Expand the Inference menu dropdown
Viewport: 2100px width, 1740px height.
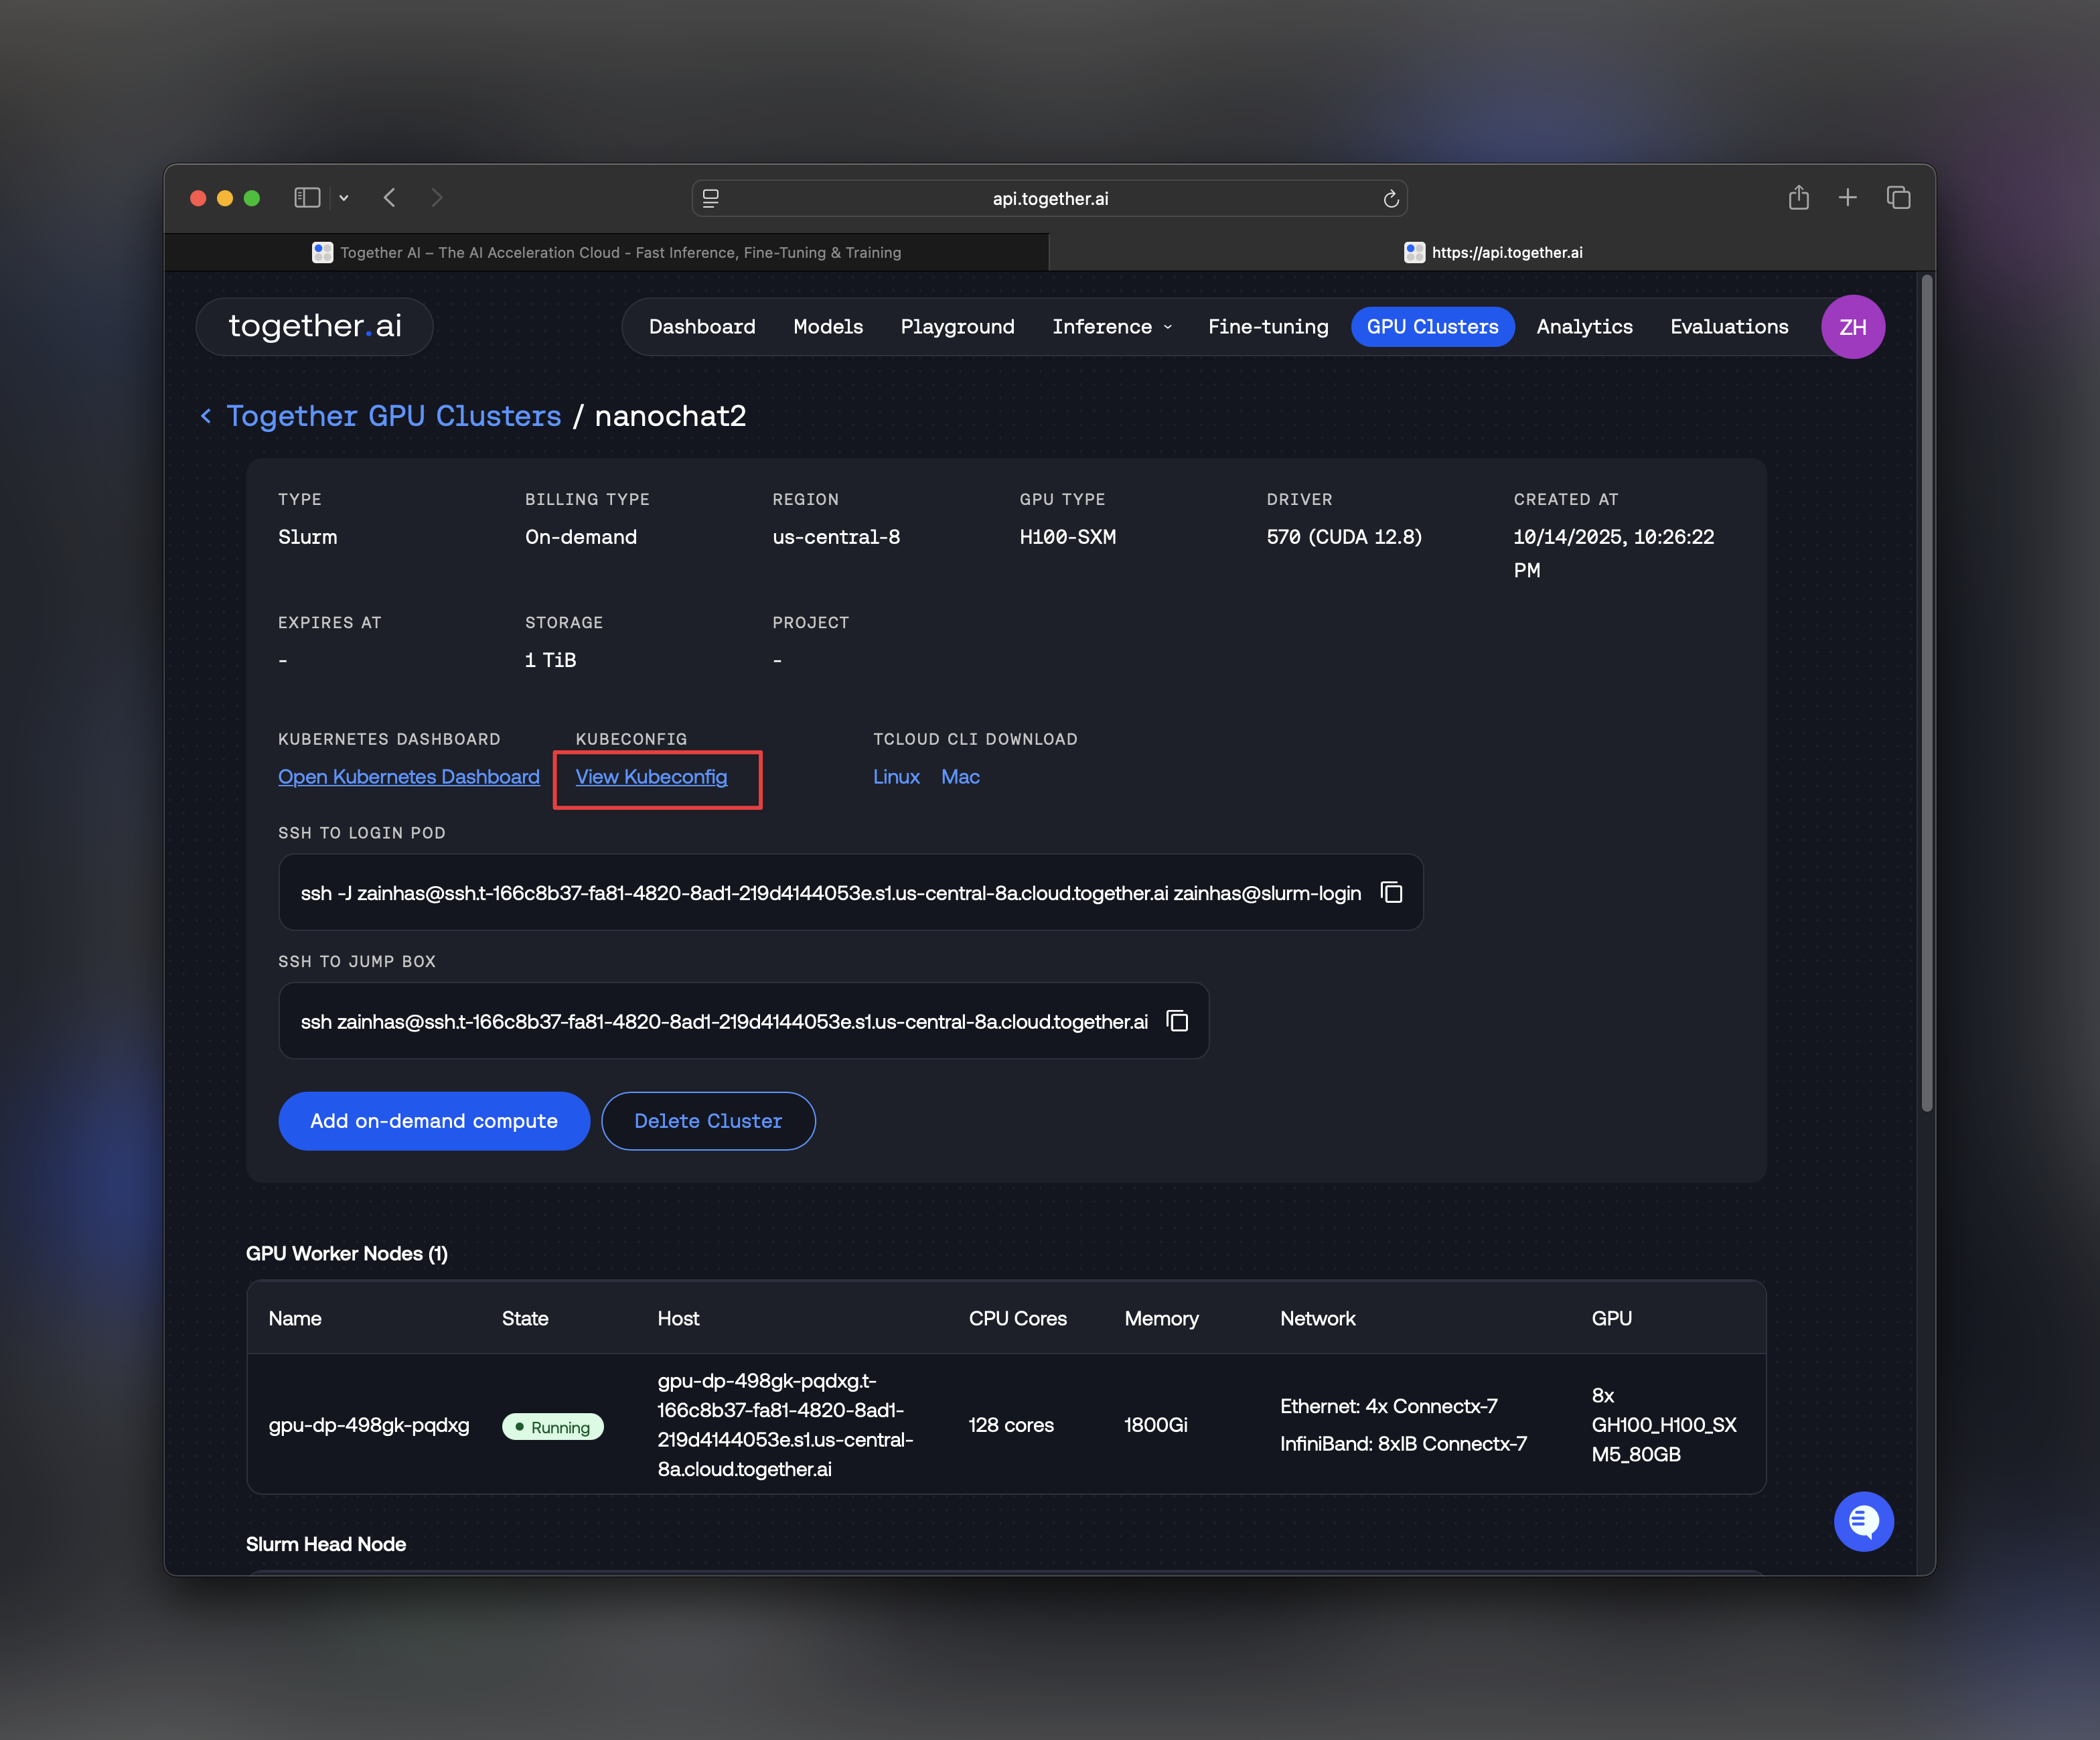click(1111, 327)
